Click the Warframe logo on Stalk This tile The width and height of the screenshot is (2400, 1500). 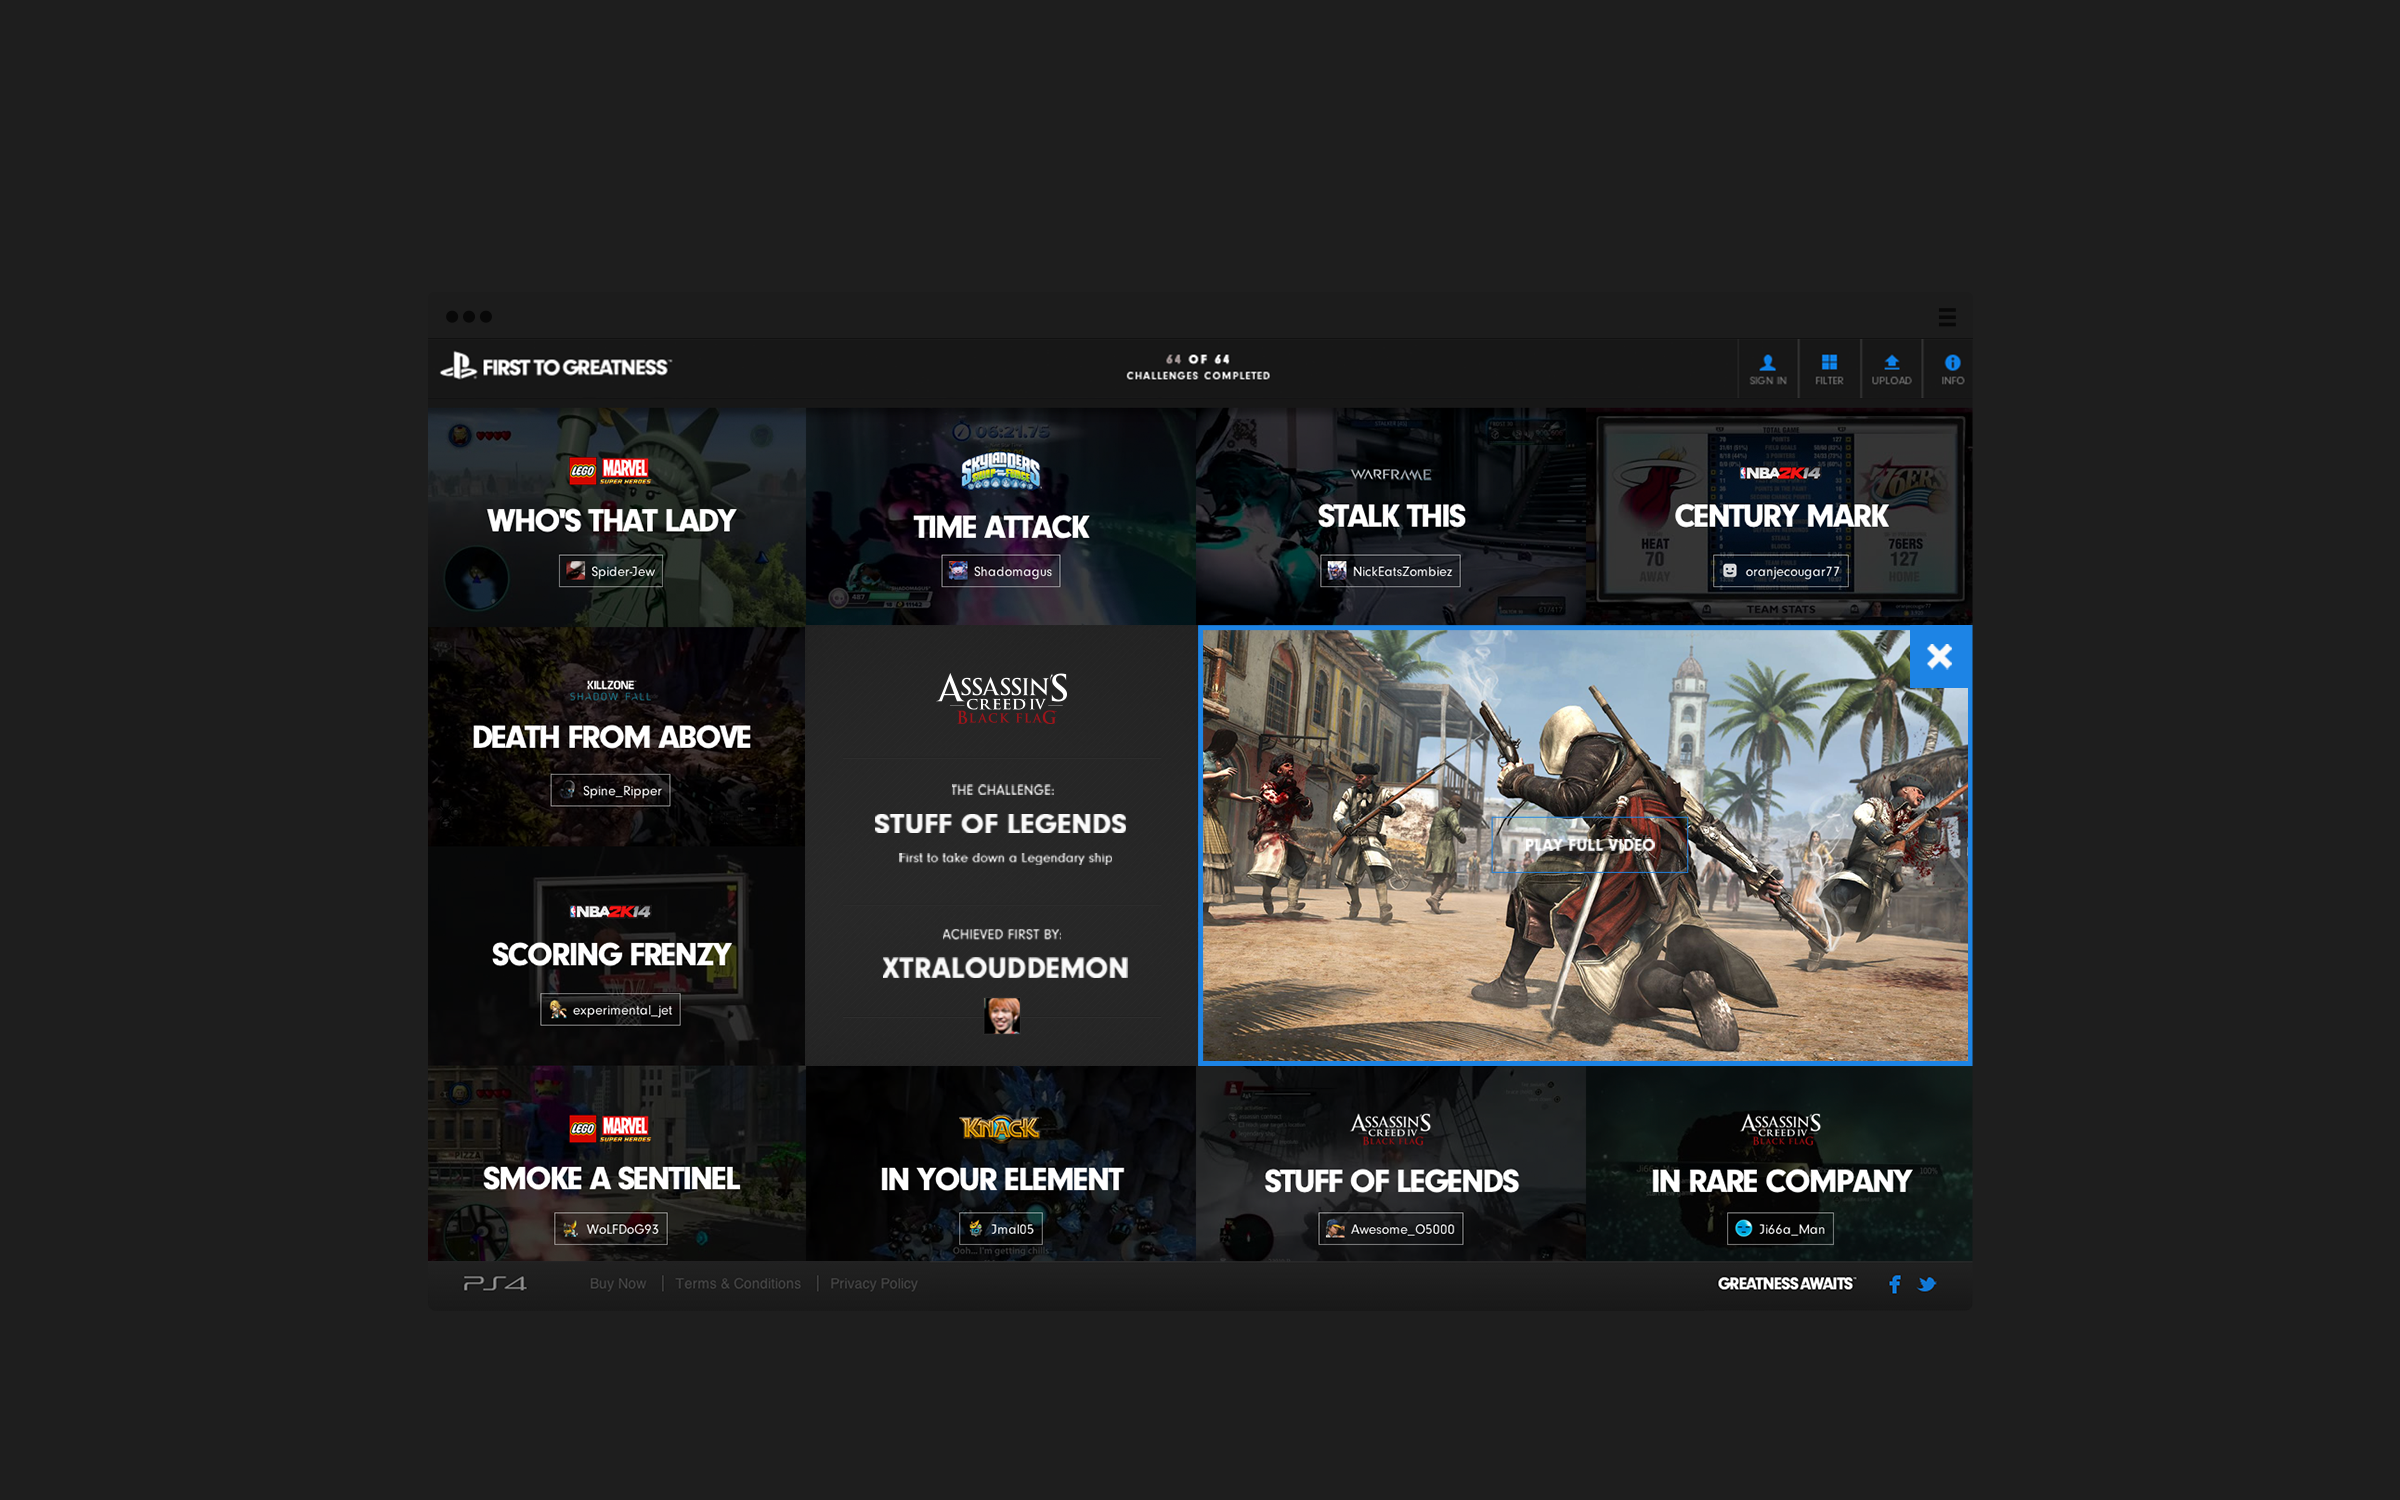[1390, 475]
